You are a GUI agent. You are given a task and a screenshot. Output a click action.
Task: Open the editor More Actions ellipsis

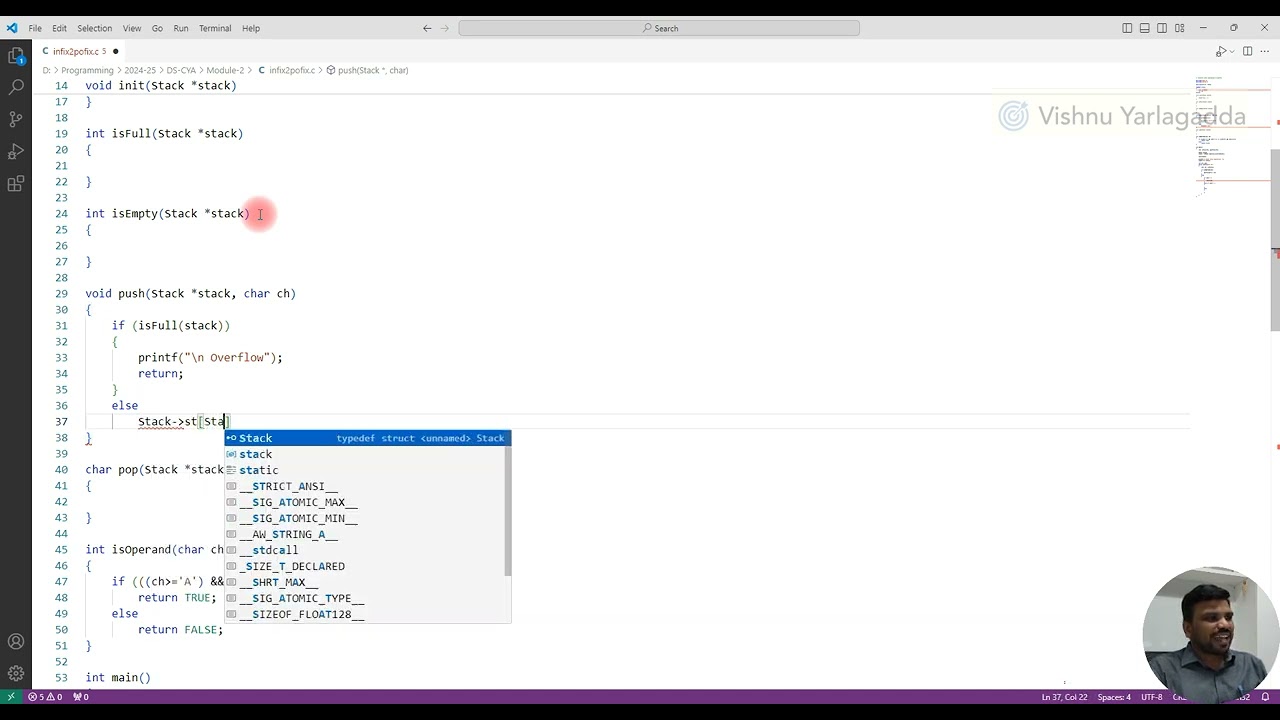1264,51
